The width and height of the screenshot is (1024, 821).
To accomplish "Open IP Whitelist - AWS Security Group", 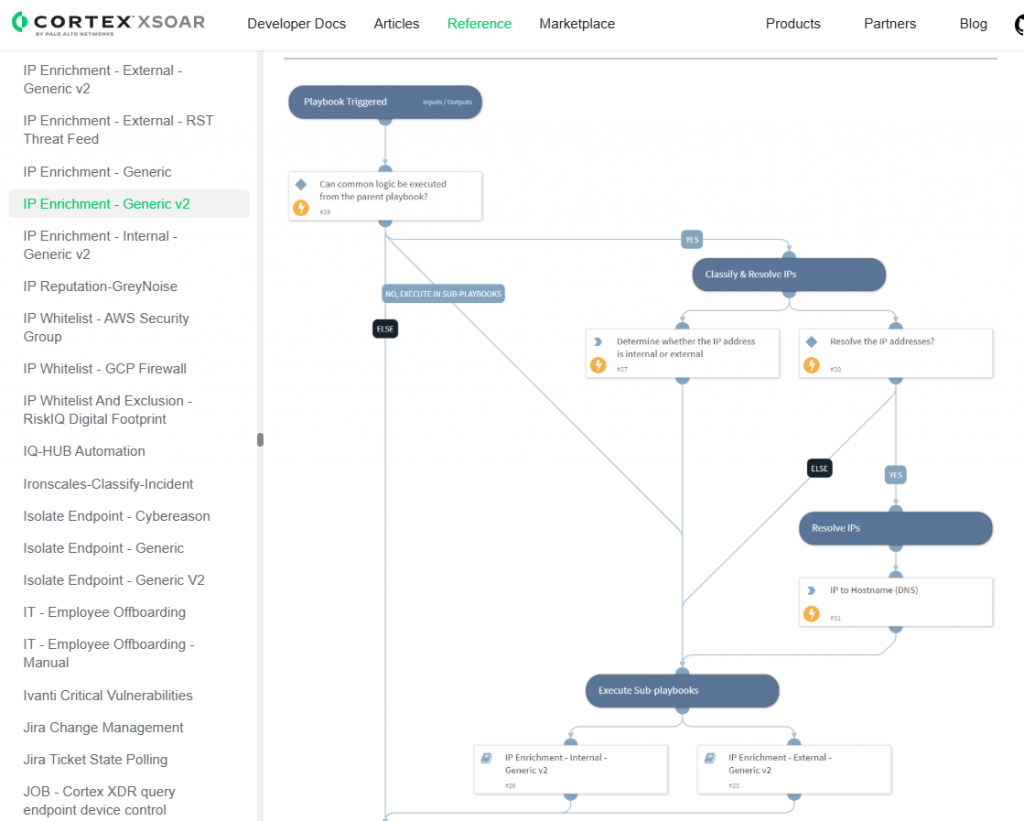I will coord(106,327).
